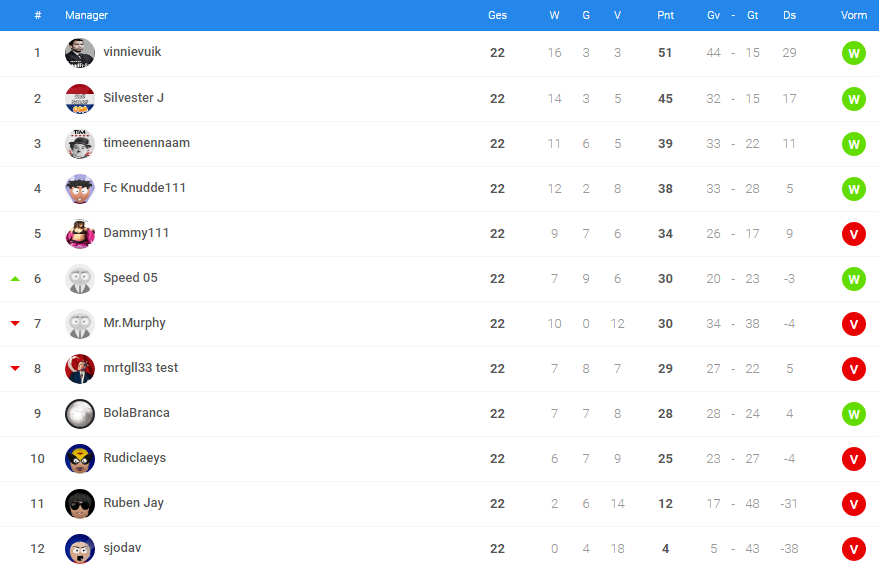Click the red V form badge for Dammy111

pyautogui.click(x=853, y=234)
